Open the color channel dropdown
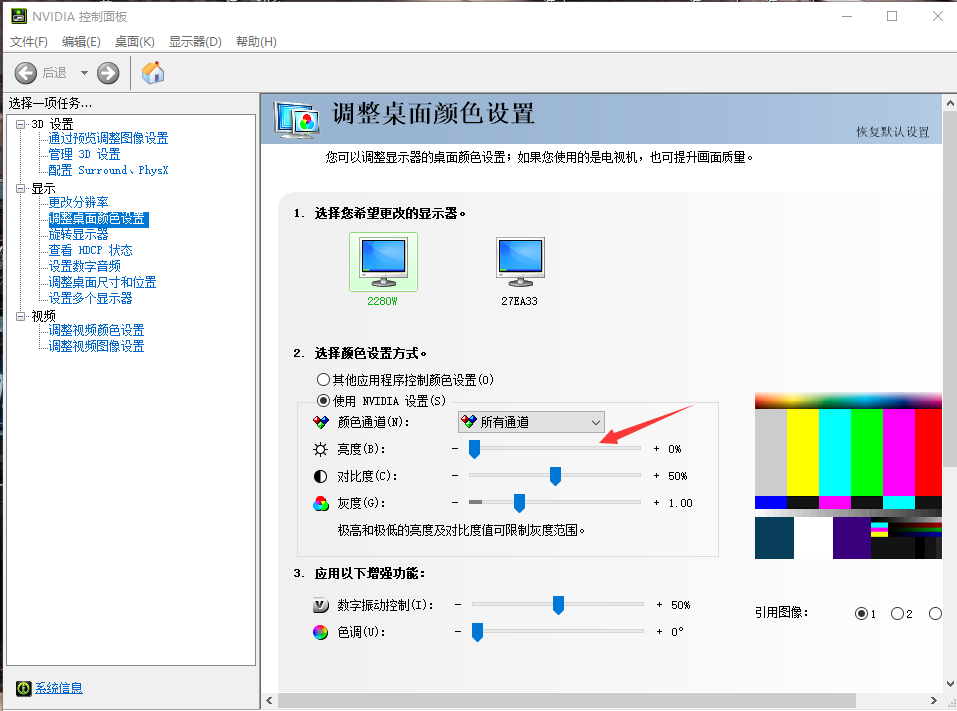Image resolution: width=957 pixels, height=711 pixels. [530, 422]
